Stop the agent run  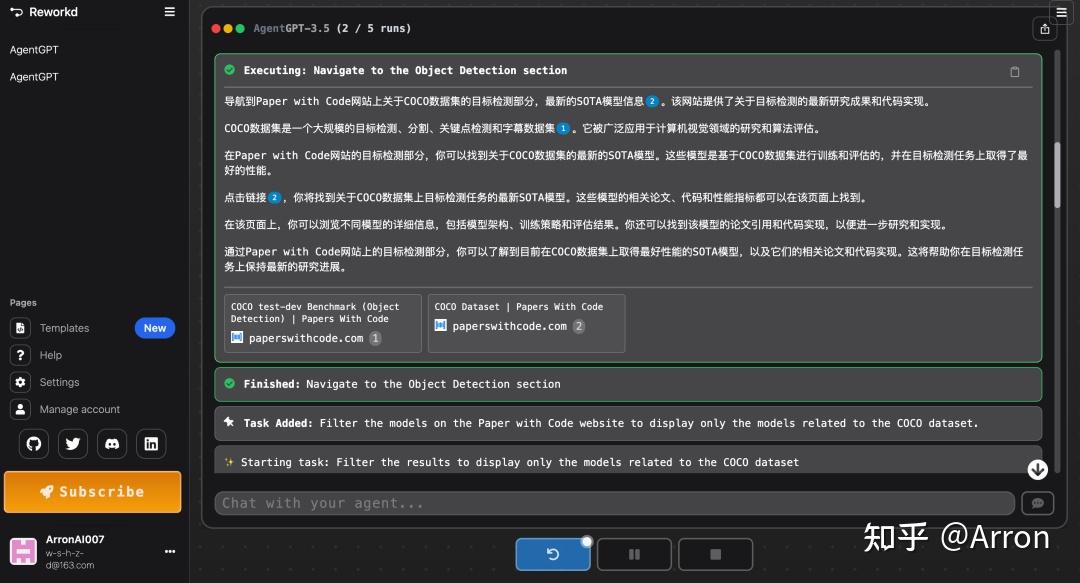pos(716,554)
